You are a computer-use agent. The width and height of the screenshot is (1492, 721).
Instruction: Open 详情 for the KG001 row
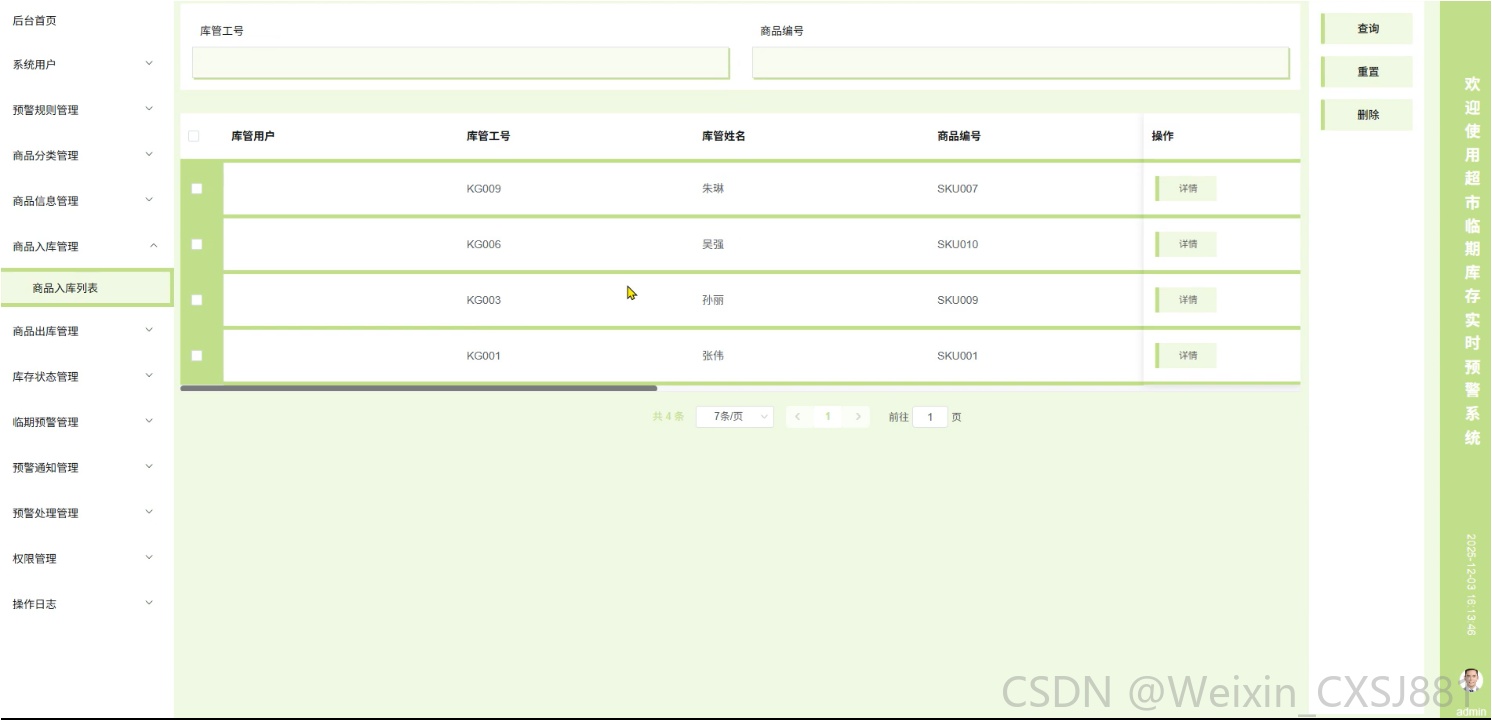point(1186,355)
